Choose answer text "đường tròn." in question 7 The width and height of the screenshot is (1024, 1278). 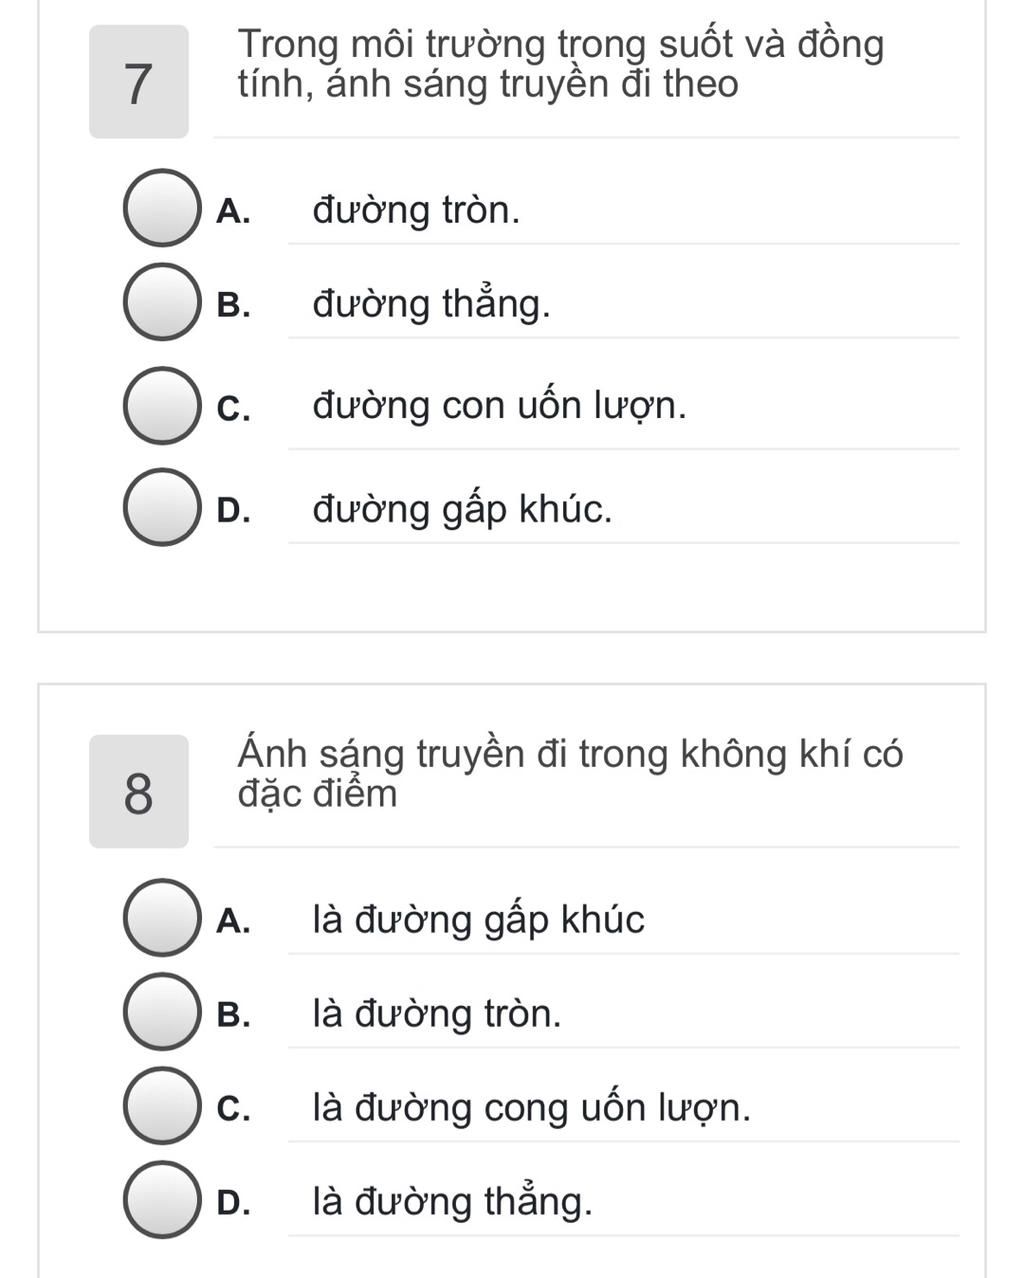click(416, 210)
